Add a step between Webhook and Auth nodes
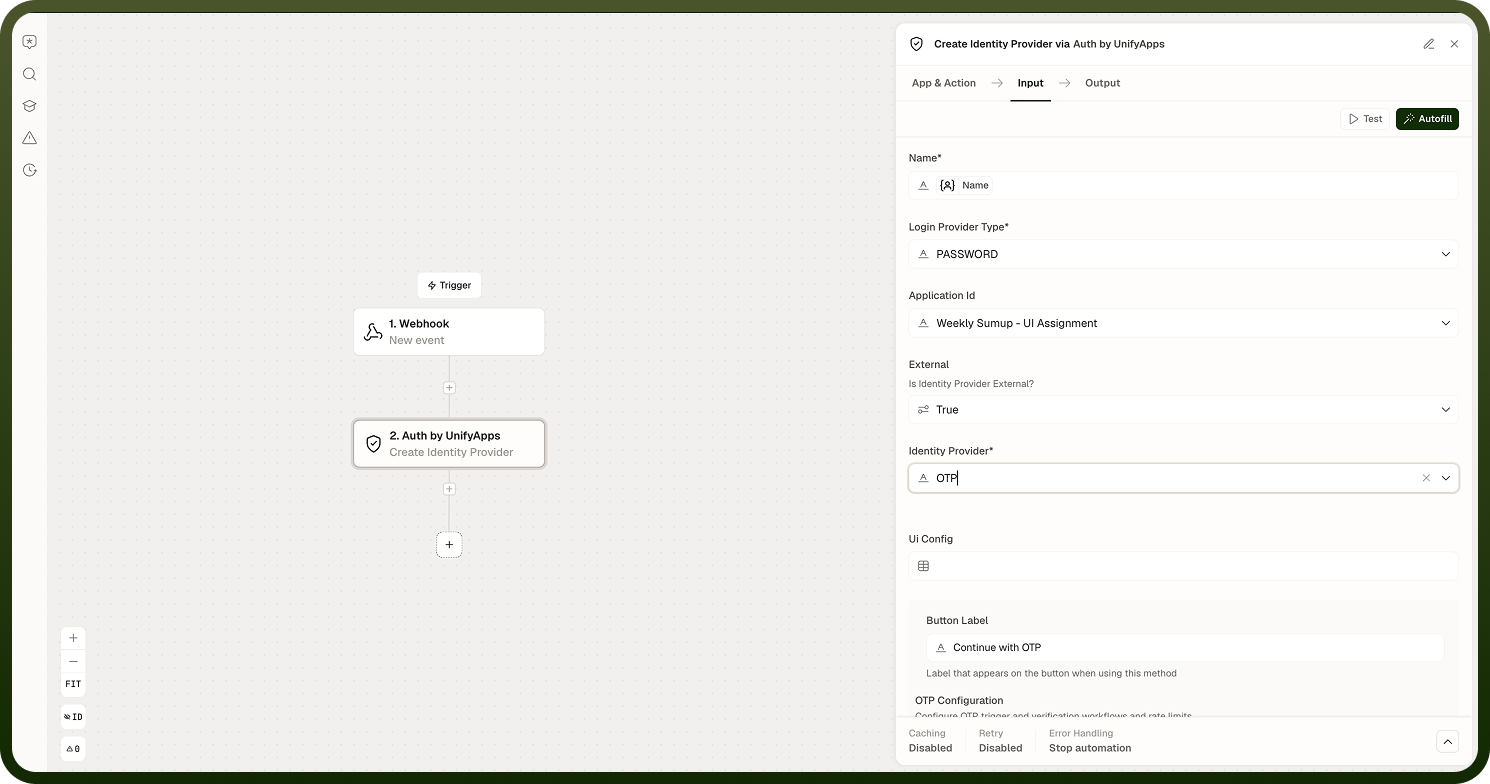The height and width of the screenshot is (784, 1490). pyautogui.click(x=449, y=388)
